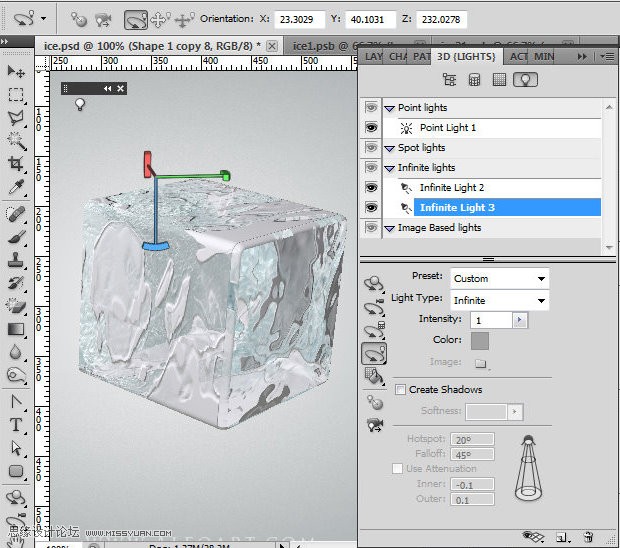Enable the Create Shadows checkbox
This screenshot has height=548, width=620.
click(400, 389)
